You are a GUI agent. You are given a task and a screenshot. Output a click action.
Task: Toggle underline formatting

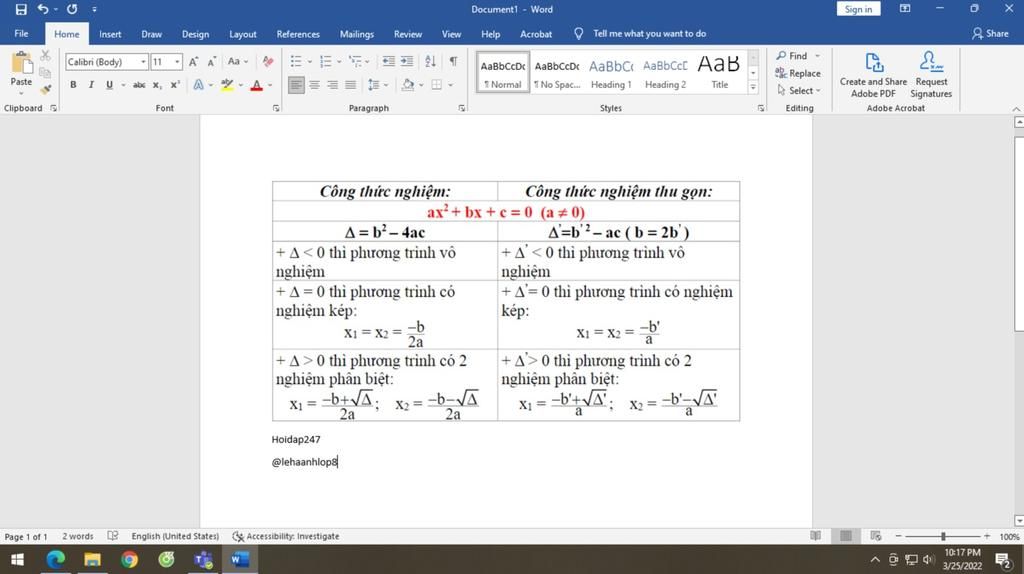pos(109,85)
